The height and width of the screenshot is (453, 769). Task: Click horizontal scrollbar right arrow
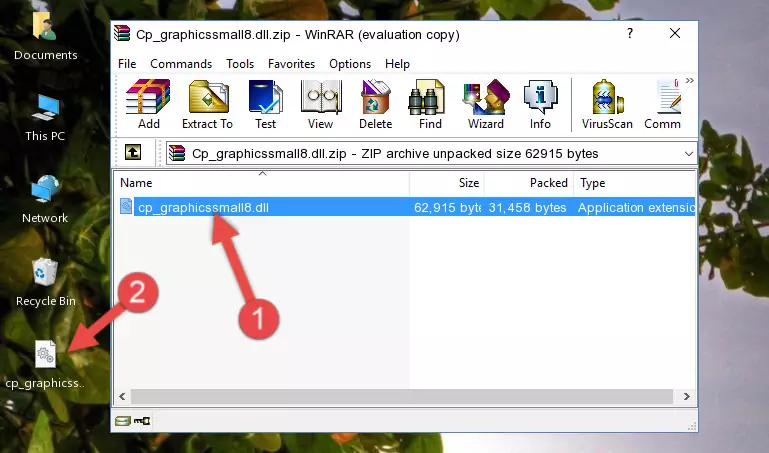pyautogui.click(x=687, y=396)
